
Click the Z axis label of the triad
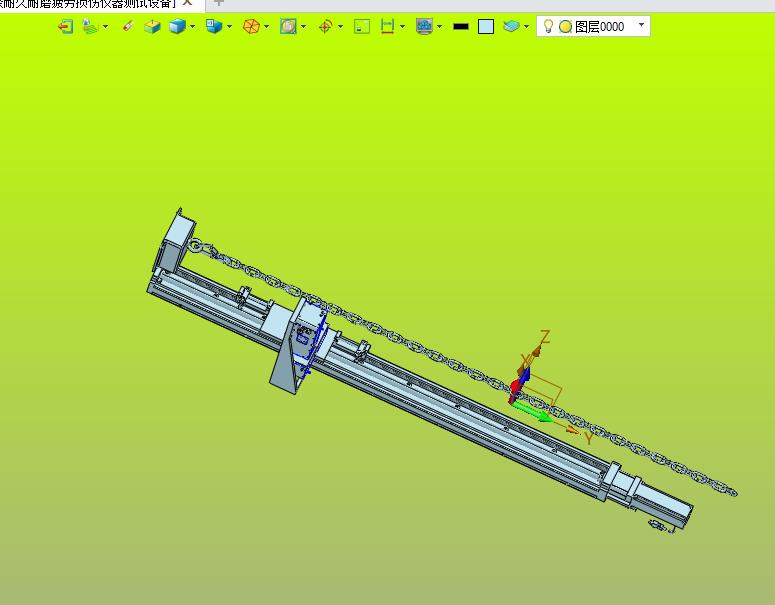545,337
